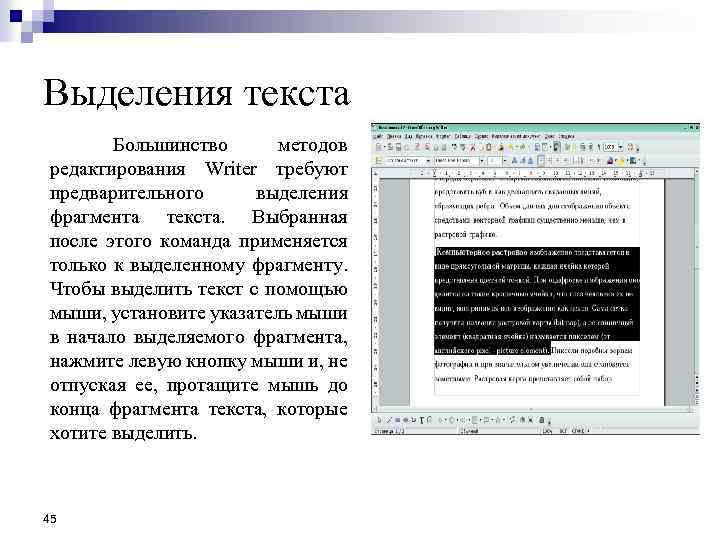Toggle Align Right paragraph button
Screen dimensions: 720x540
(557, 161)
